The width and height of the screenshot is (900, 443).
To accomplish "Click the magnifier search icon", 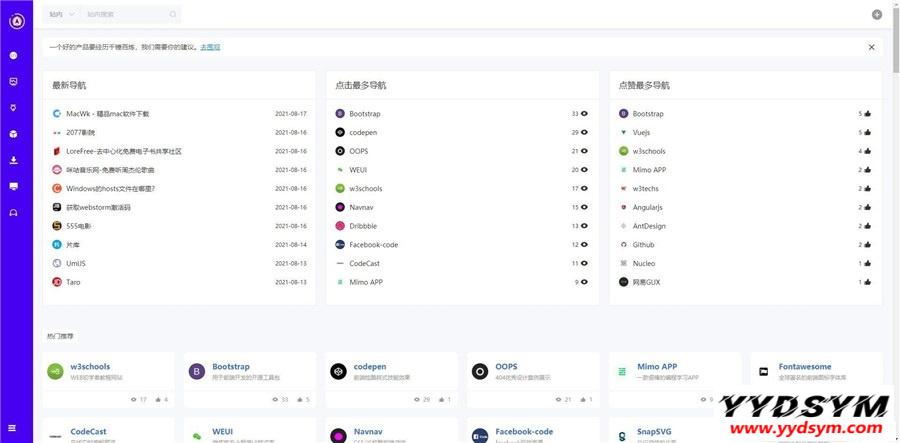I will tap(173, 15).
